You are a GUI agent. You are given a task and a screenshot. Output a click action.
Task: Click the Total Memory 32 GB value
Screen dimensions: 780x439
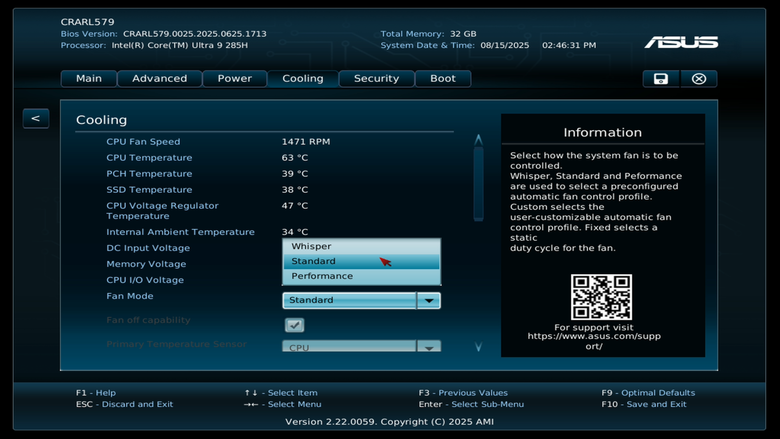pyautogui.click(x=463, y=34)
